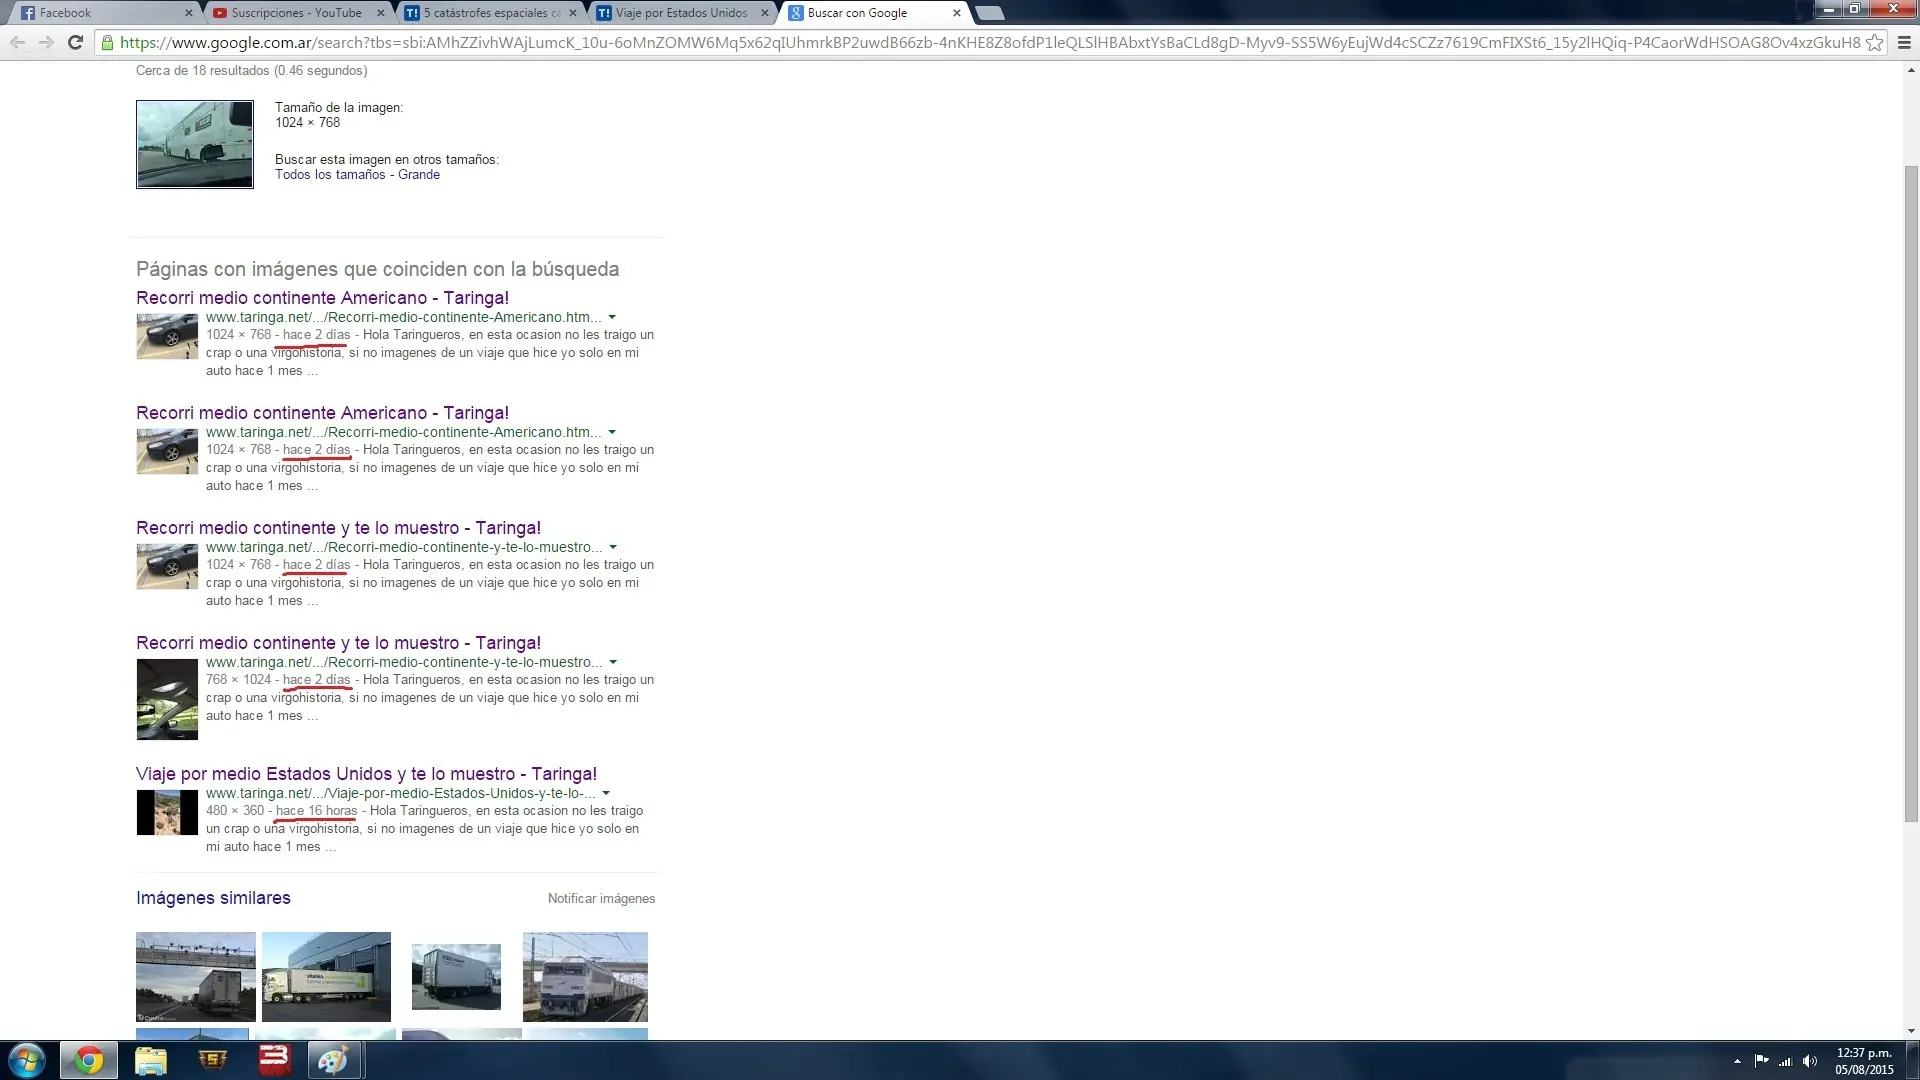Click the browser reload icon

click(x=75, y=42)
